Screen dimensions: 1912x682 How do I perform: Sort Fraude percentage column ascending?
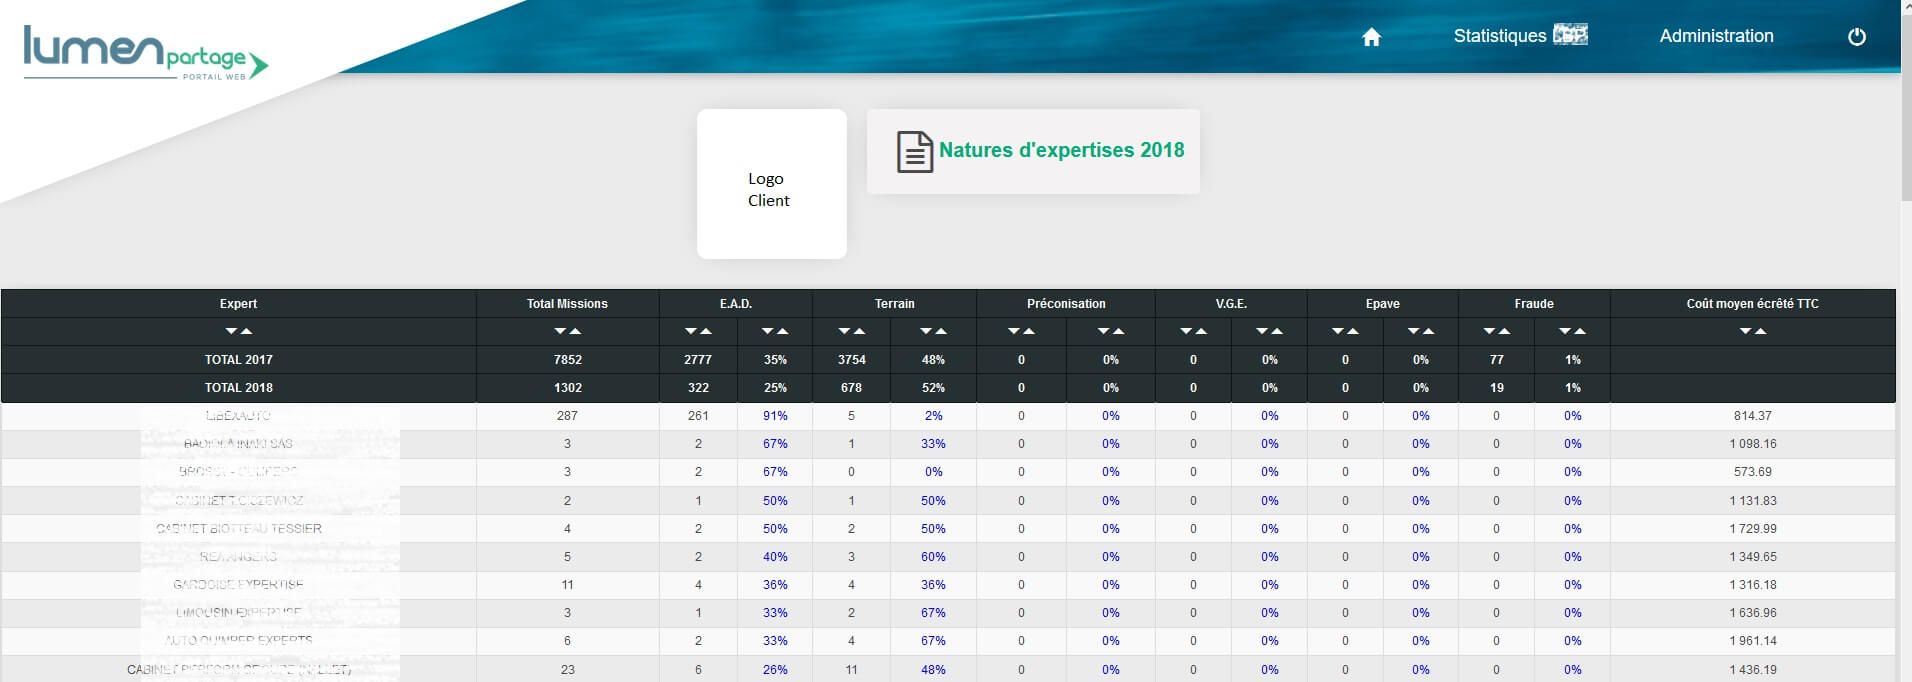pos(1580,331)
